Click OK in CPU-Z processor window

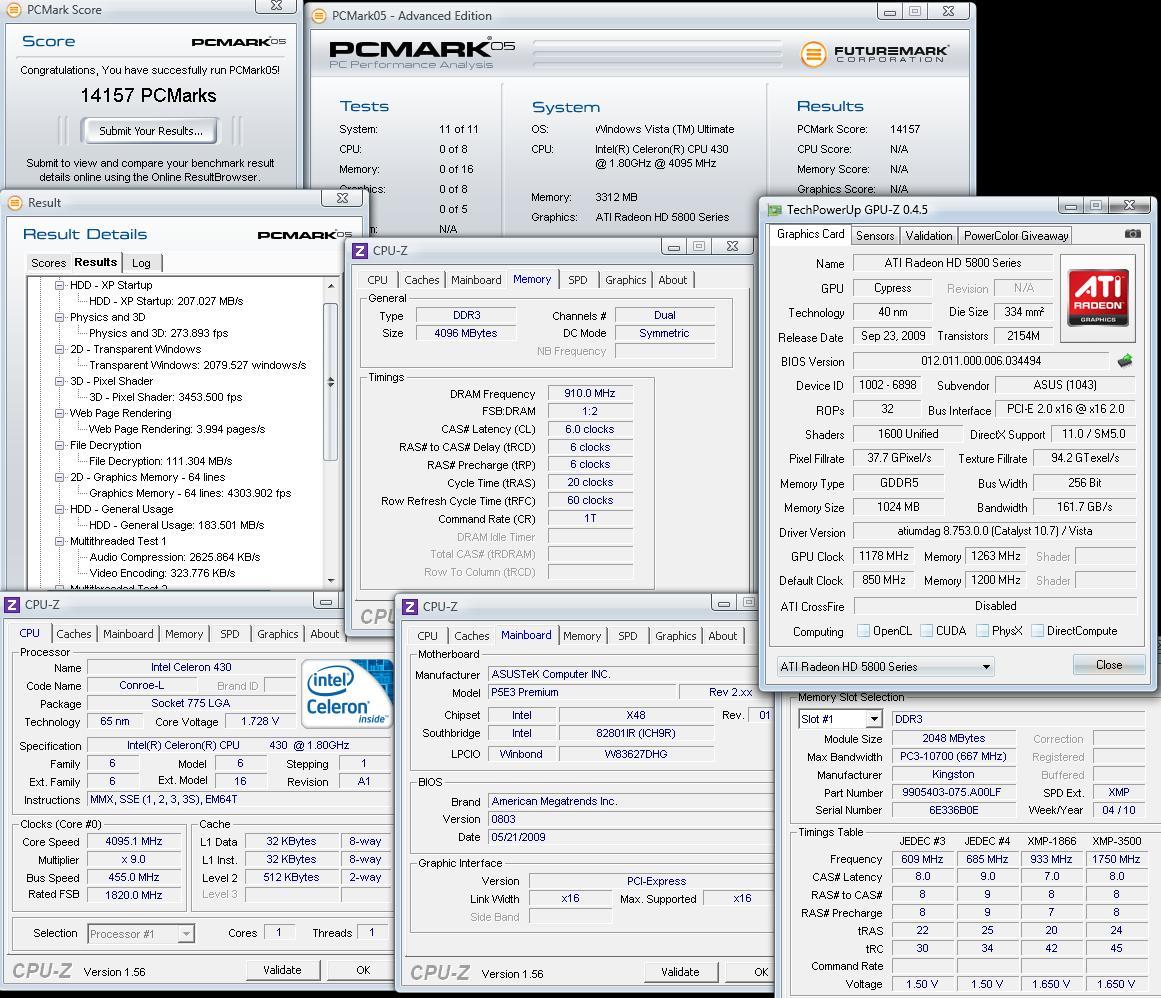pyautogui.click(x=363, y=970)
